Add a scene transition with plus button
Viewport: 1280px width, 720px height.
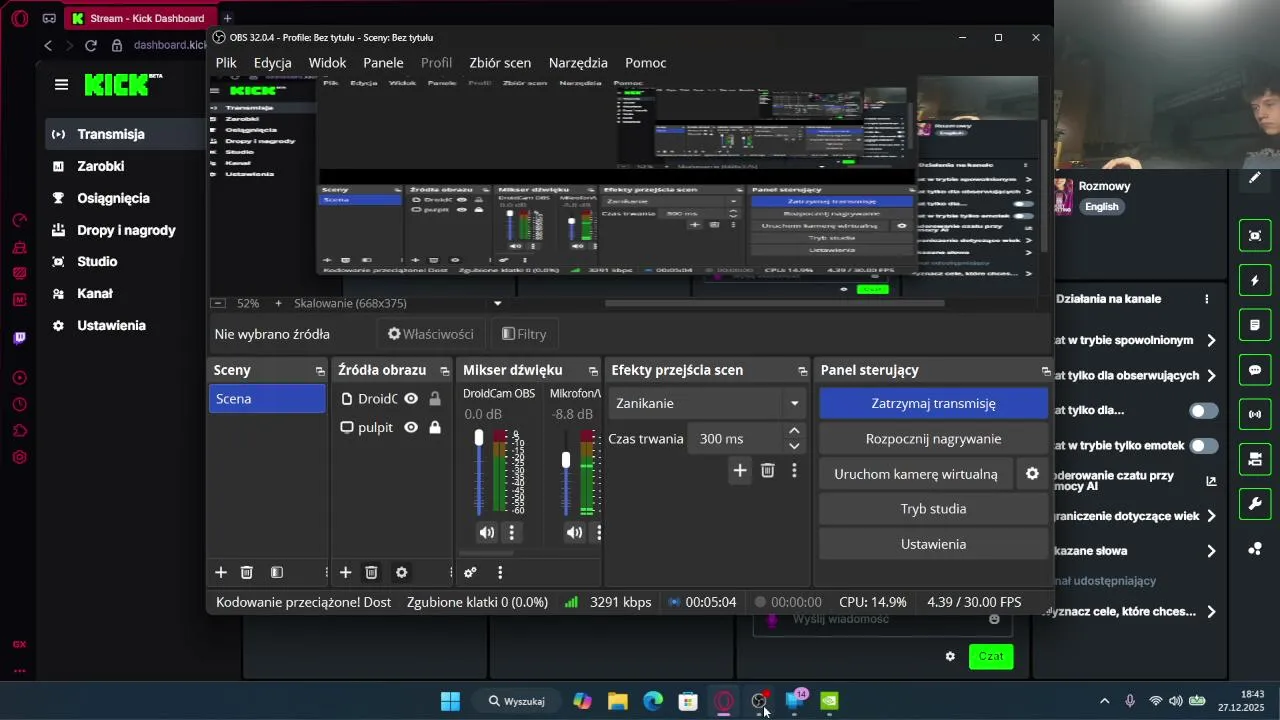coord(739,470)
